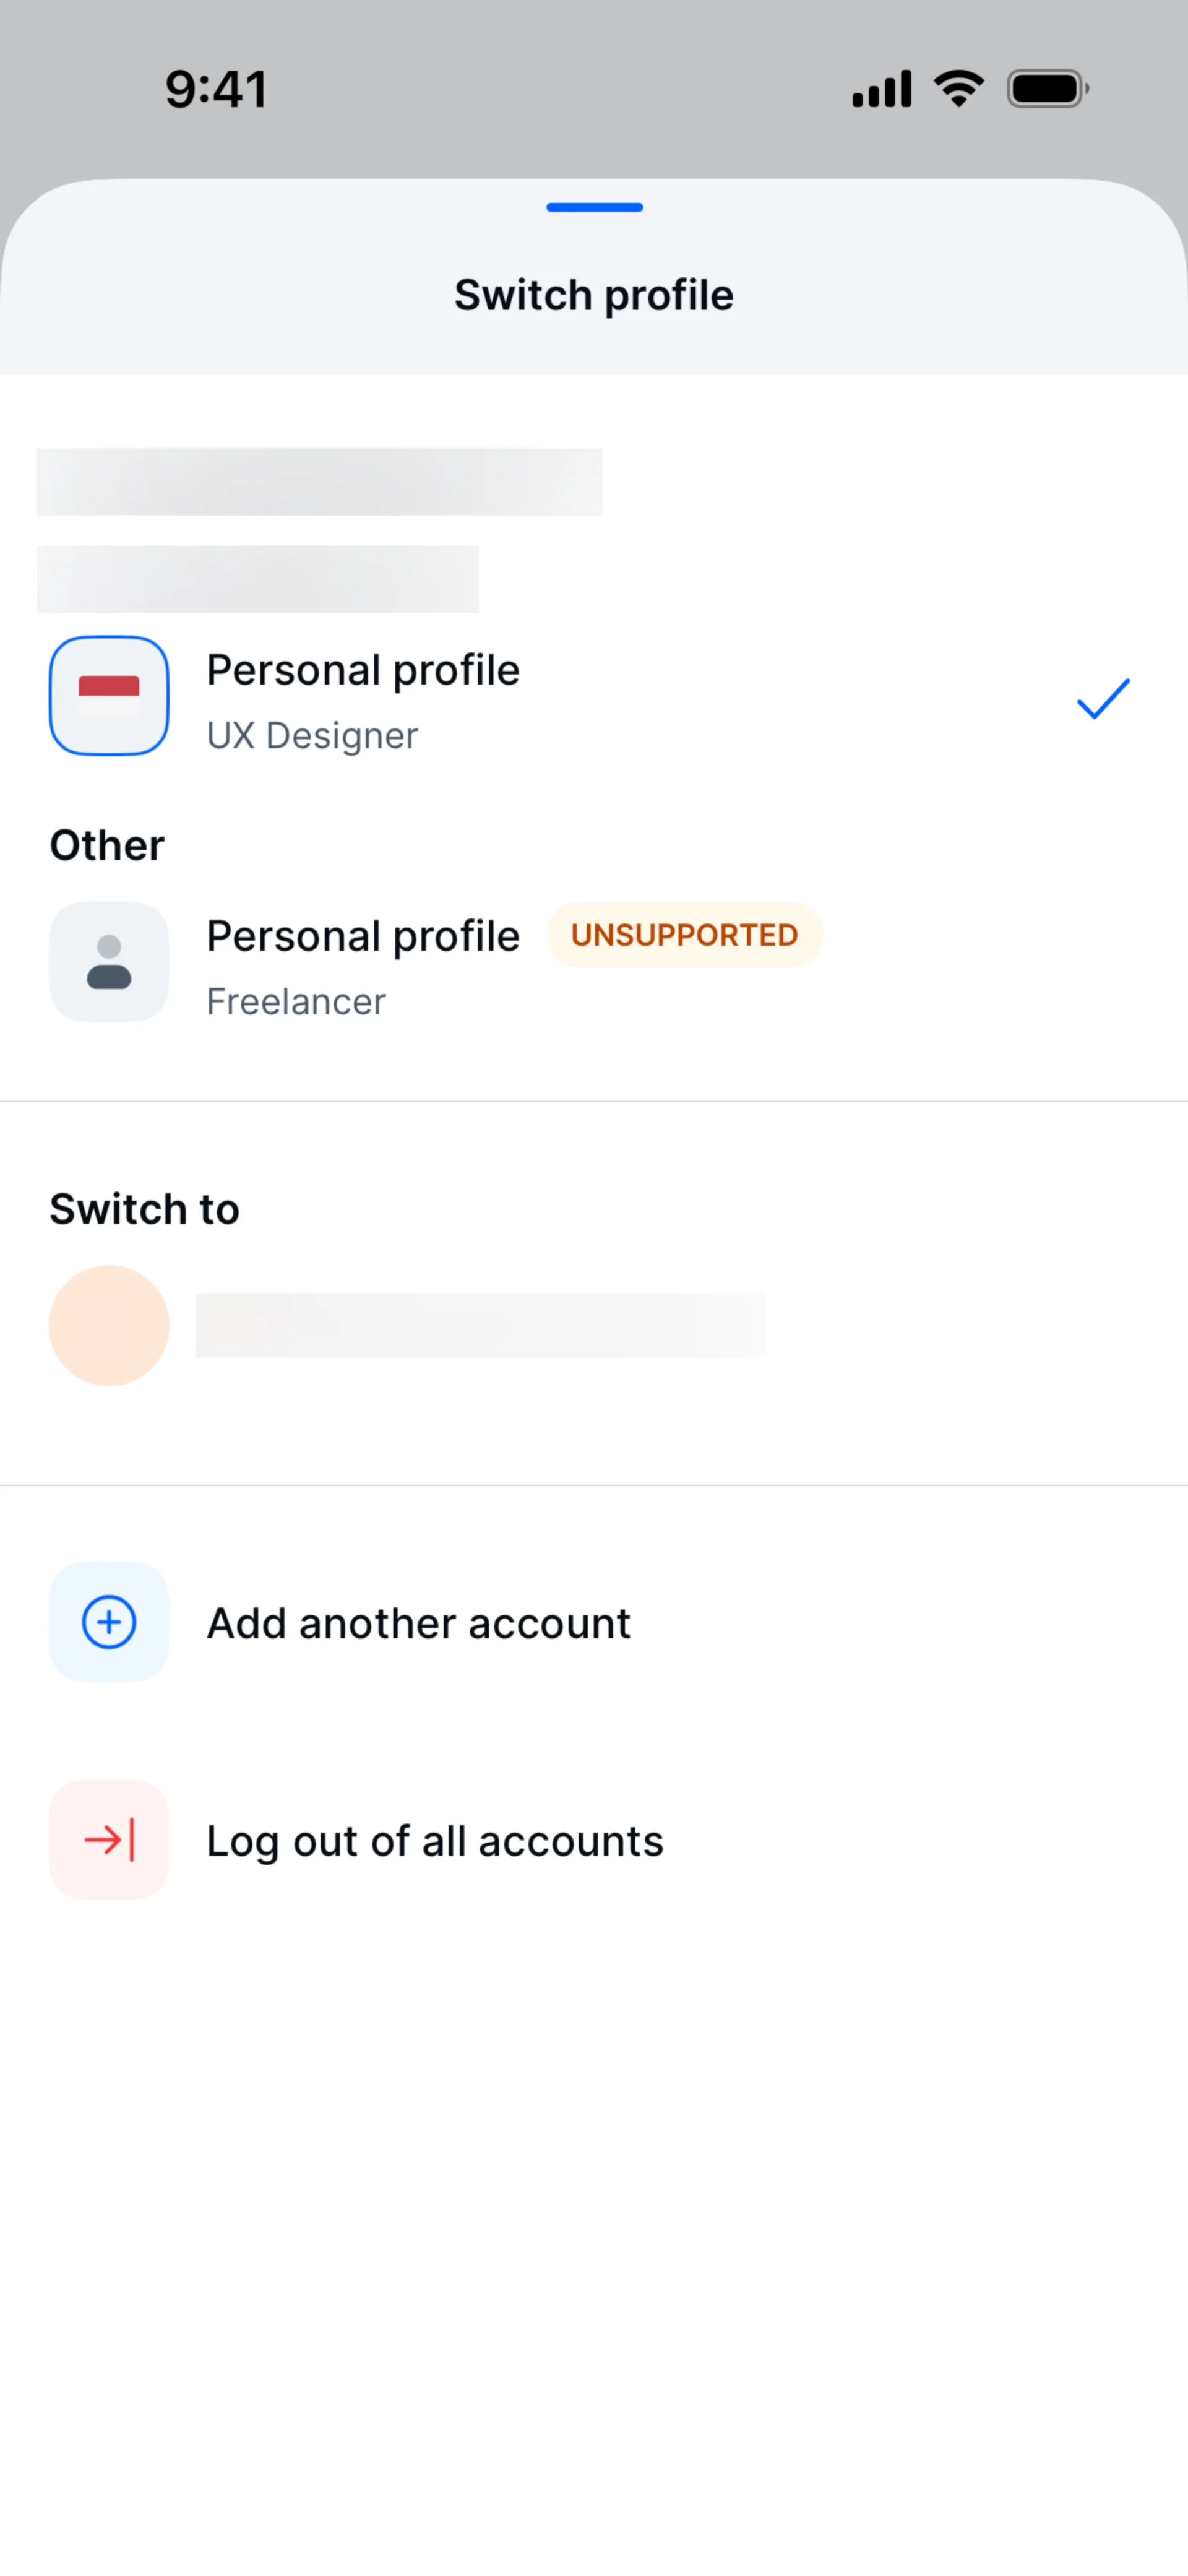Tap the 9:41 clock in status bar

click(x=216, y=89)
